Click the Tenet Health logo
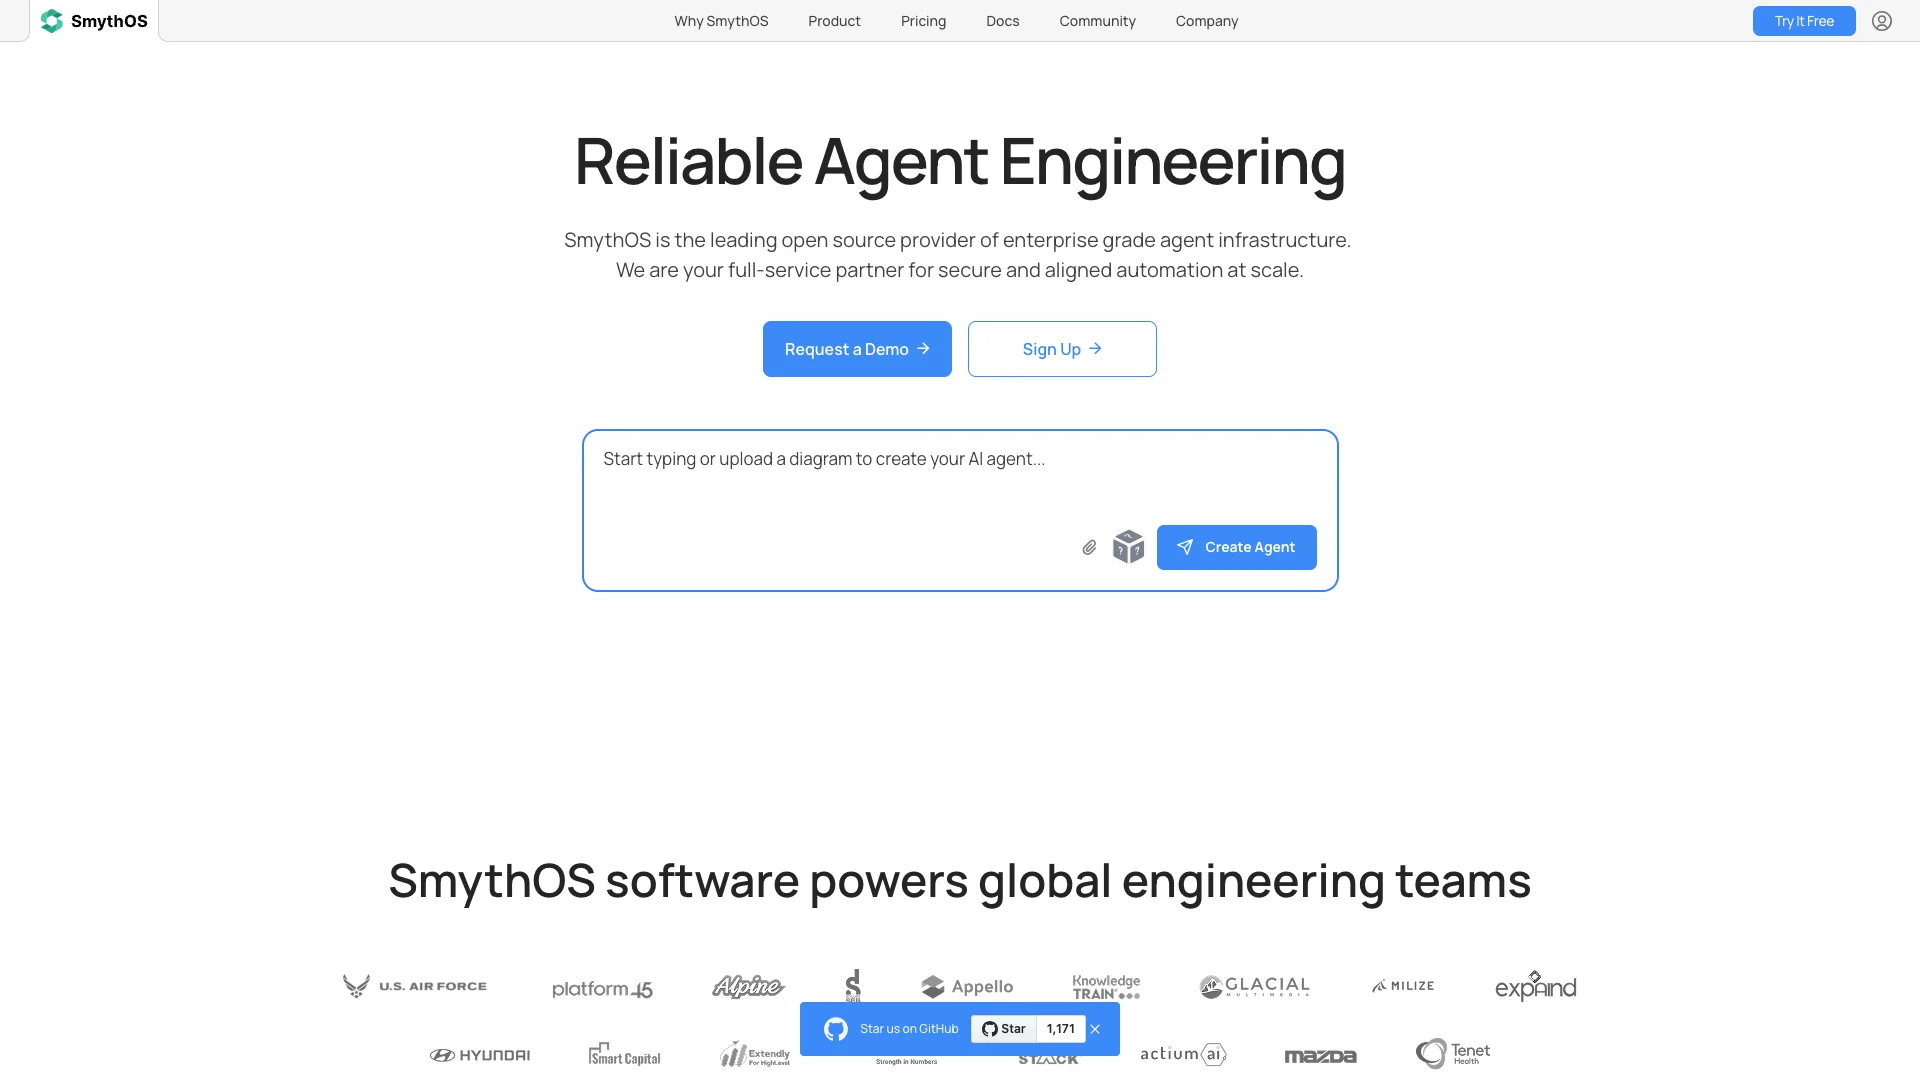The height and width of the screenshot is (1080, 1920). (x=1452, y=1053)
